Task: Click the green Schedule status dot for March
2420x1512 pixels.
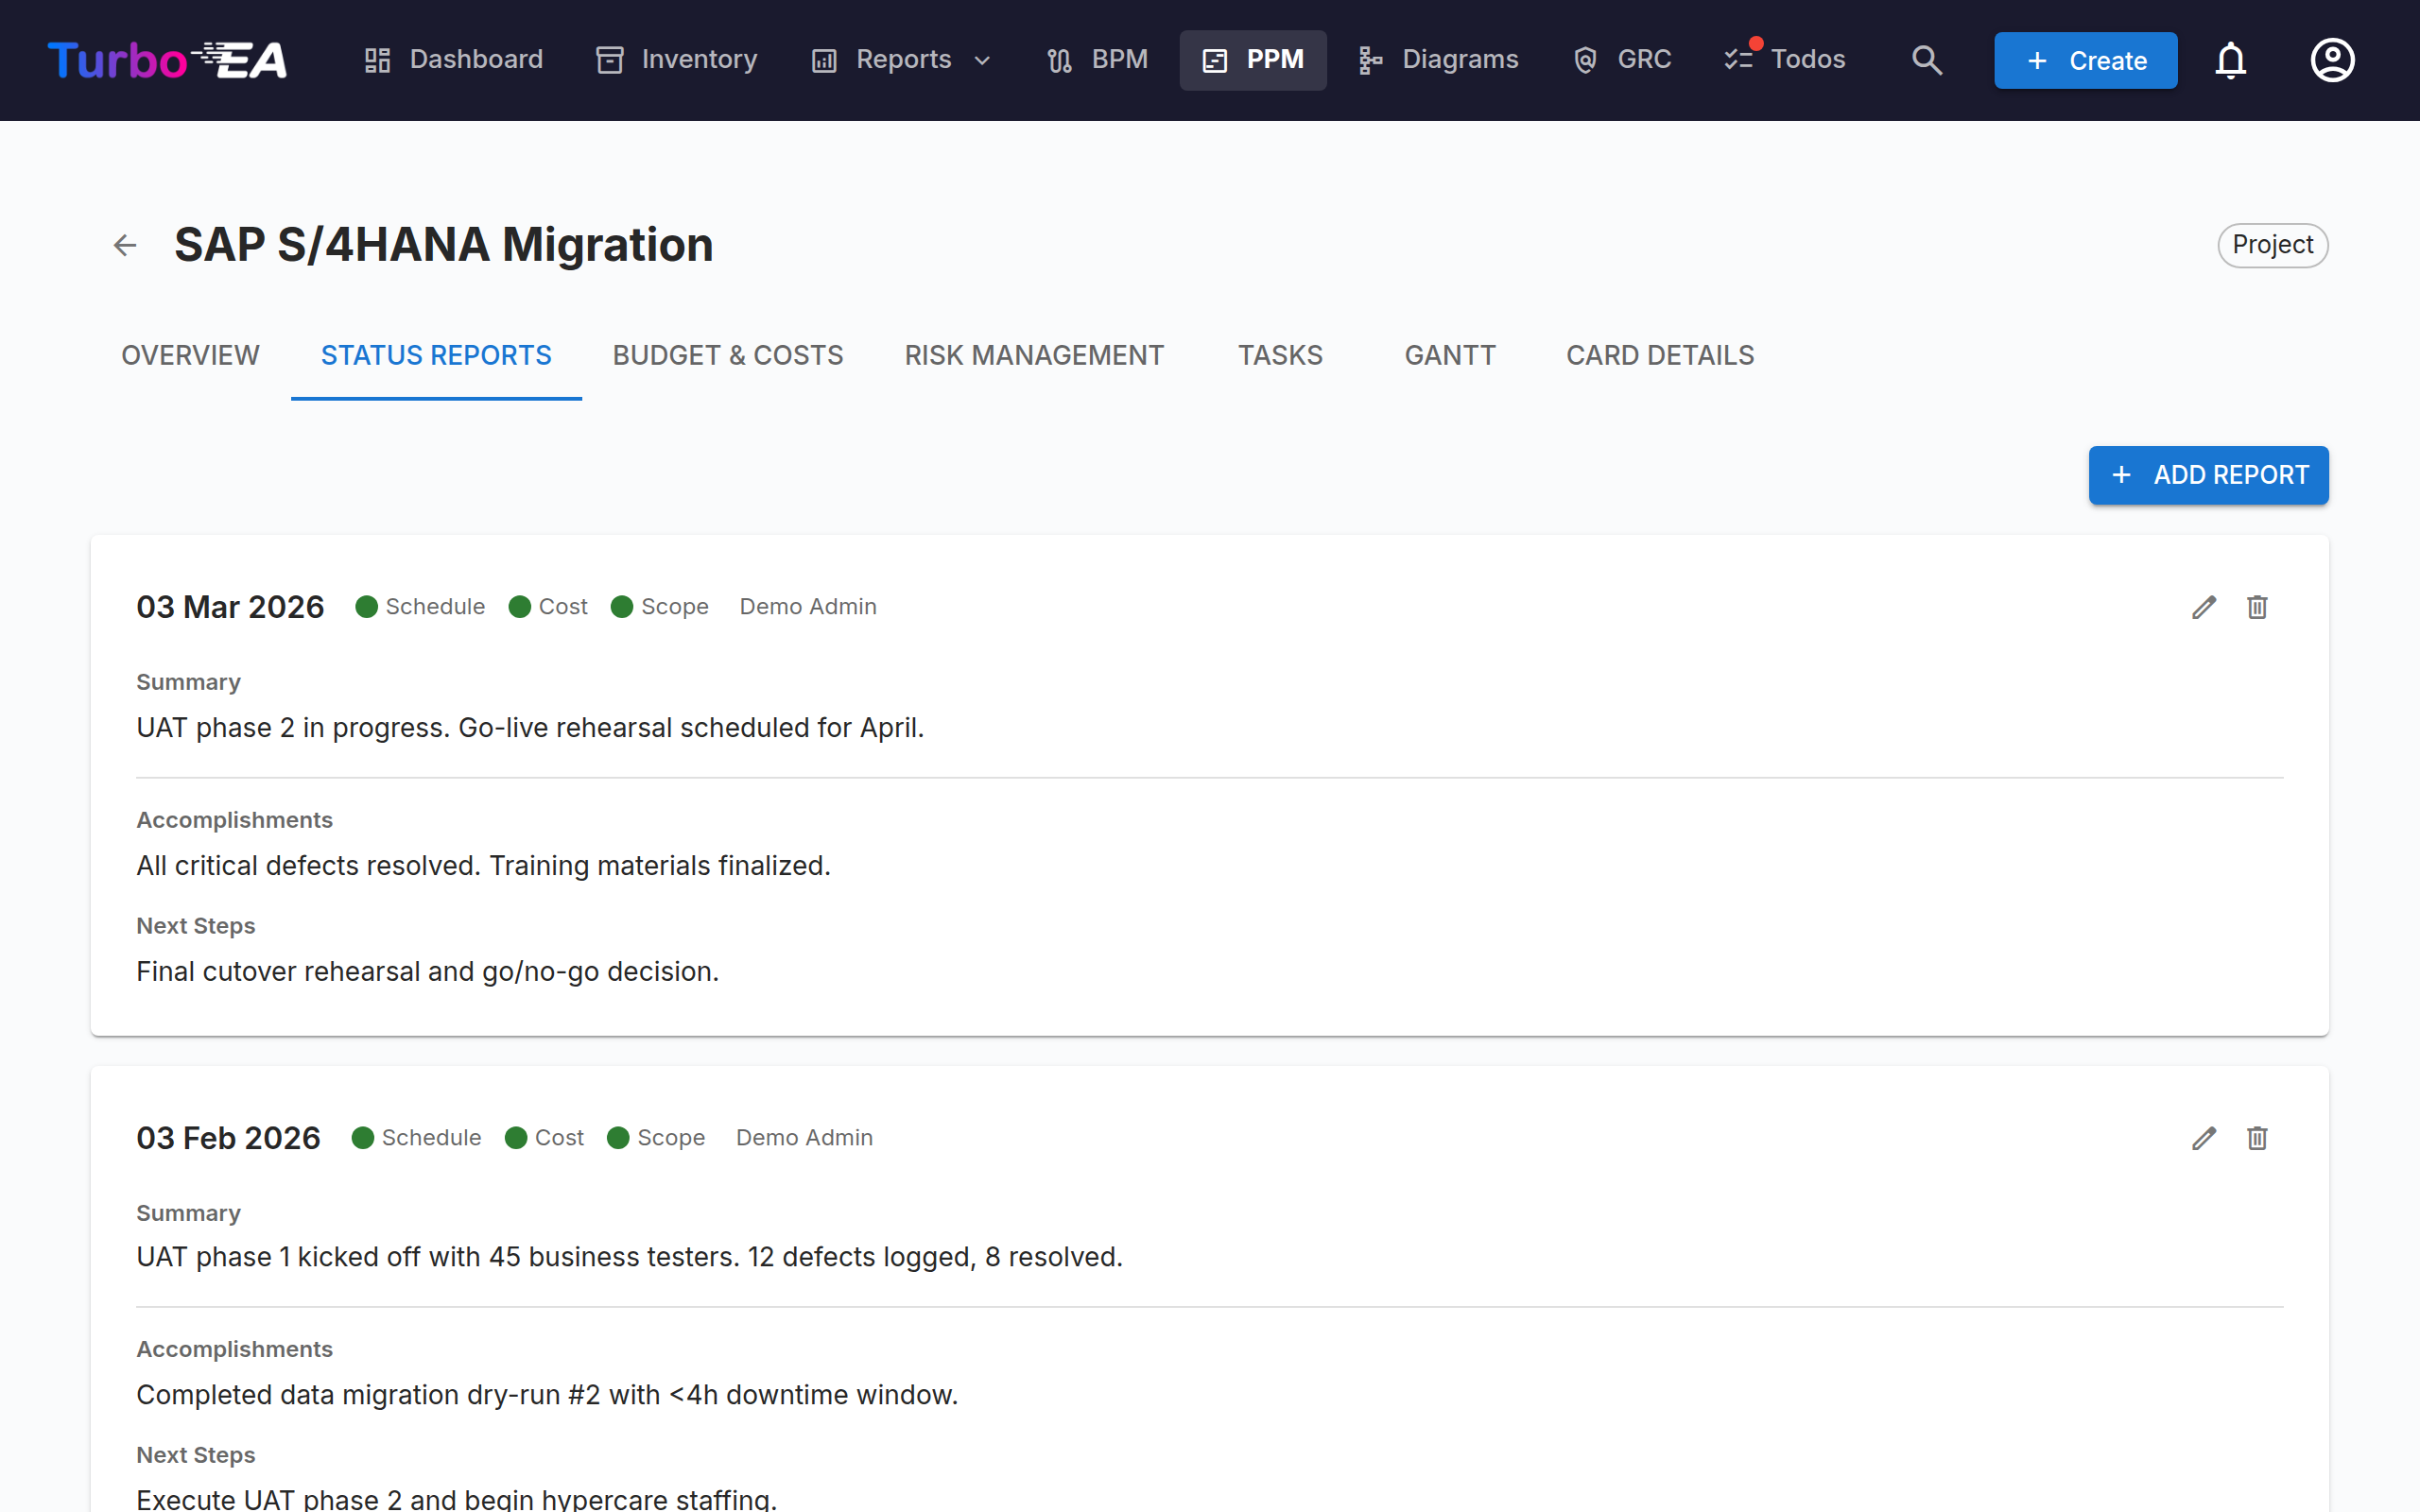Action: point(366,607)
